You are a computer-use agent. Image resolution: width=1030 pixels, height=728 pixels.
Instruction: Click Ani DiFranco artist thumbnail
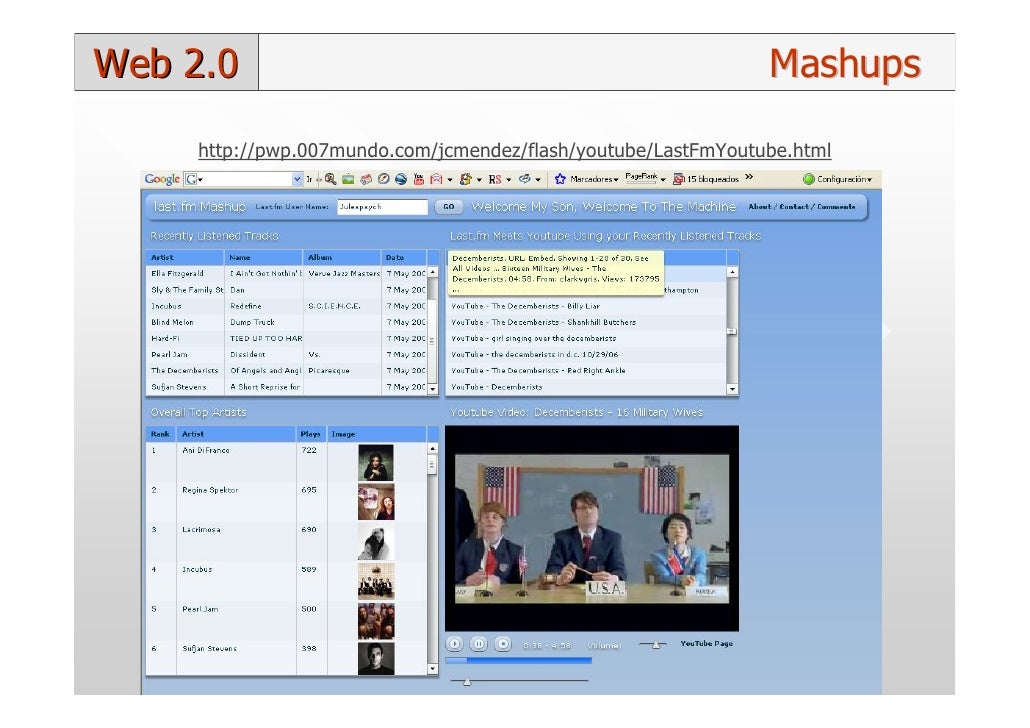(x=376, y=463)
